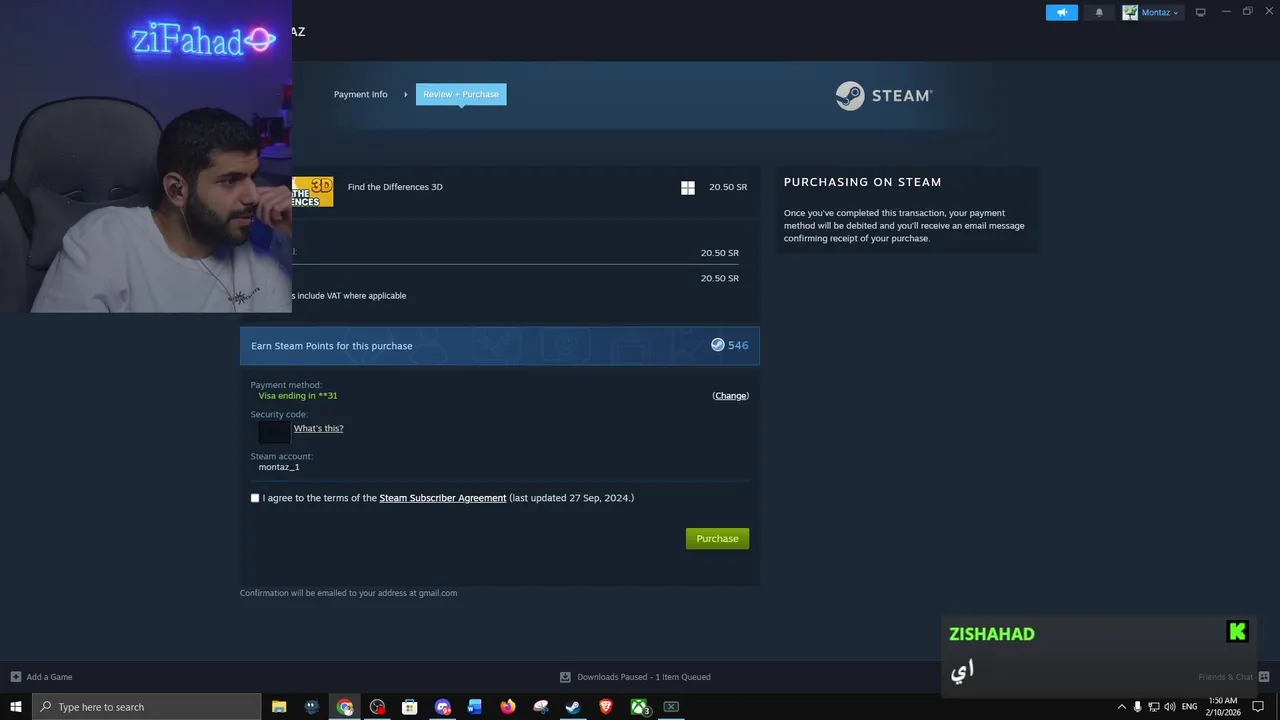The height and width of the screenshot is (720, 1280).
Task: Open Montaz account dropdown menu
Action: tap(1160, 12)
